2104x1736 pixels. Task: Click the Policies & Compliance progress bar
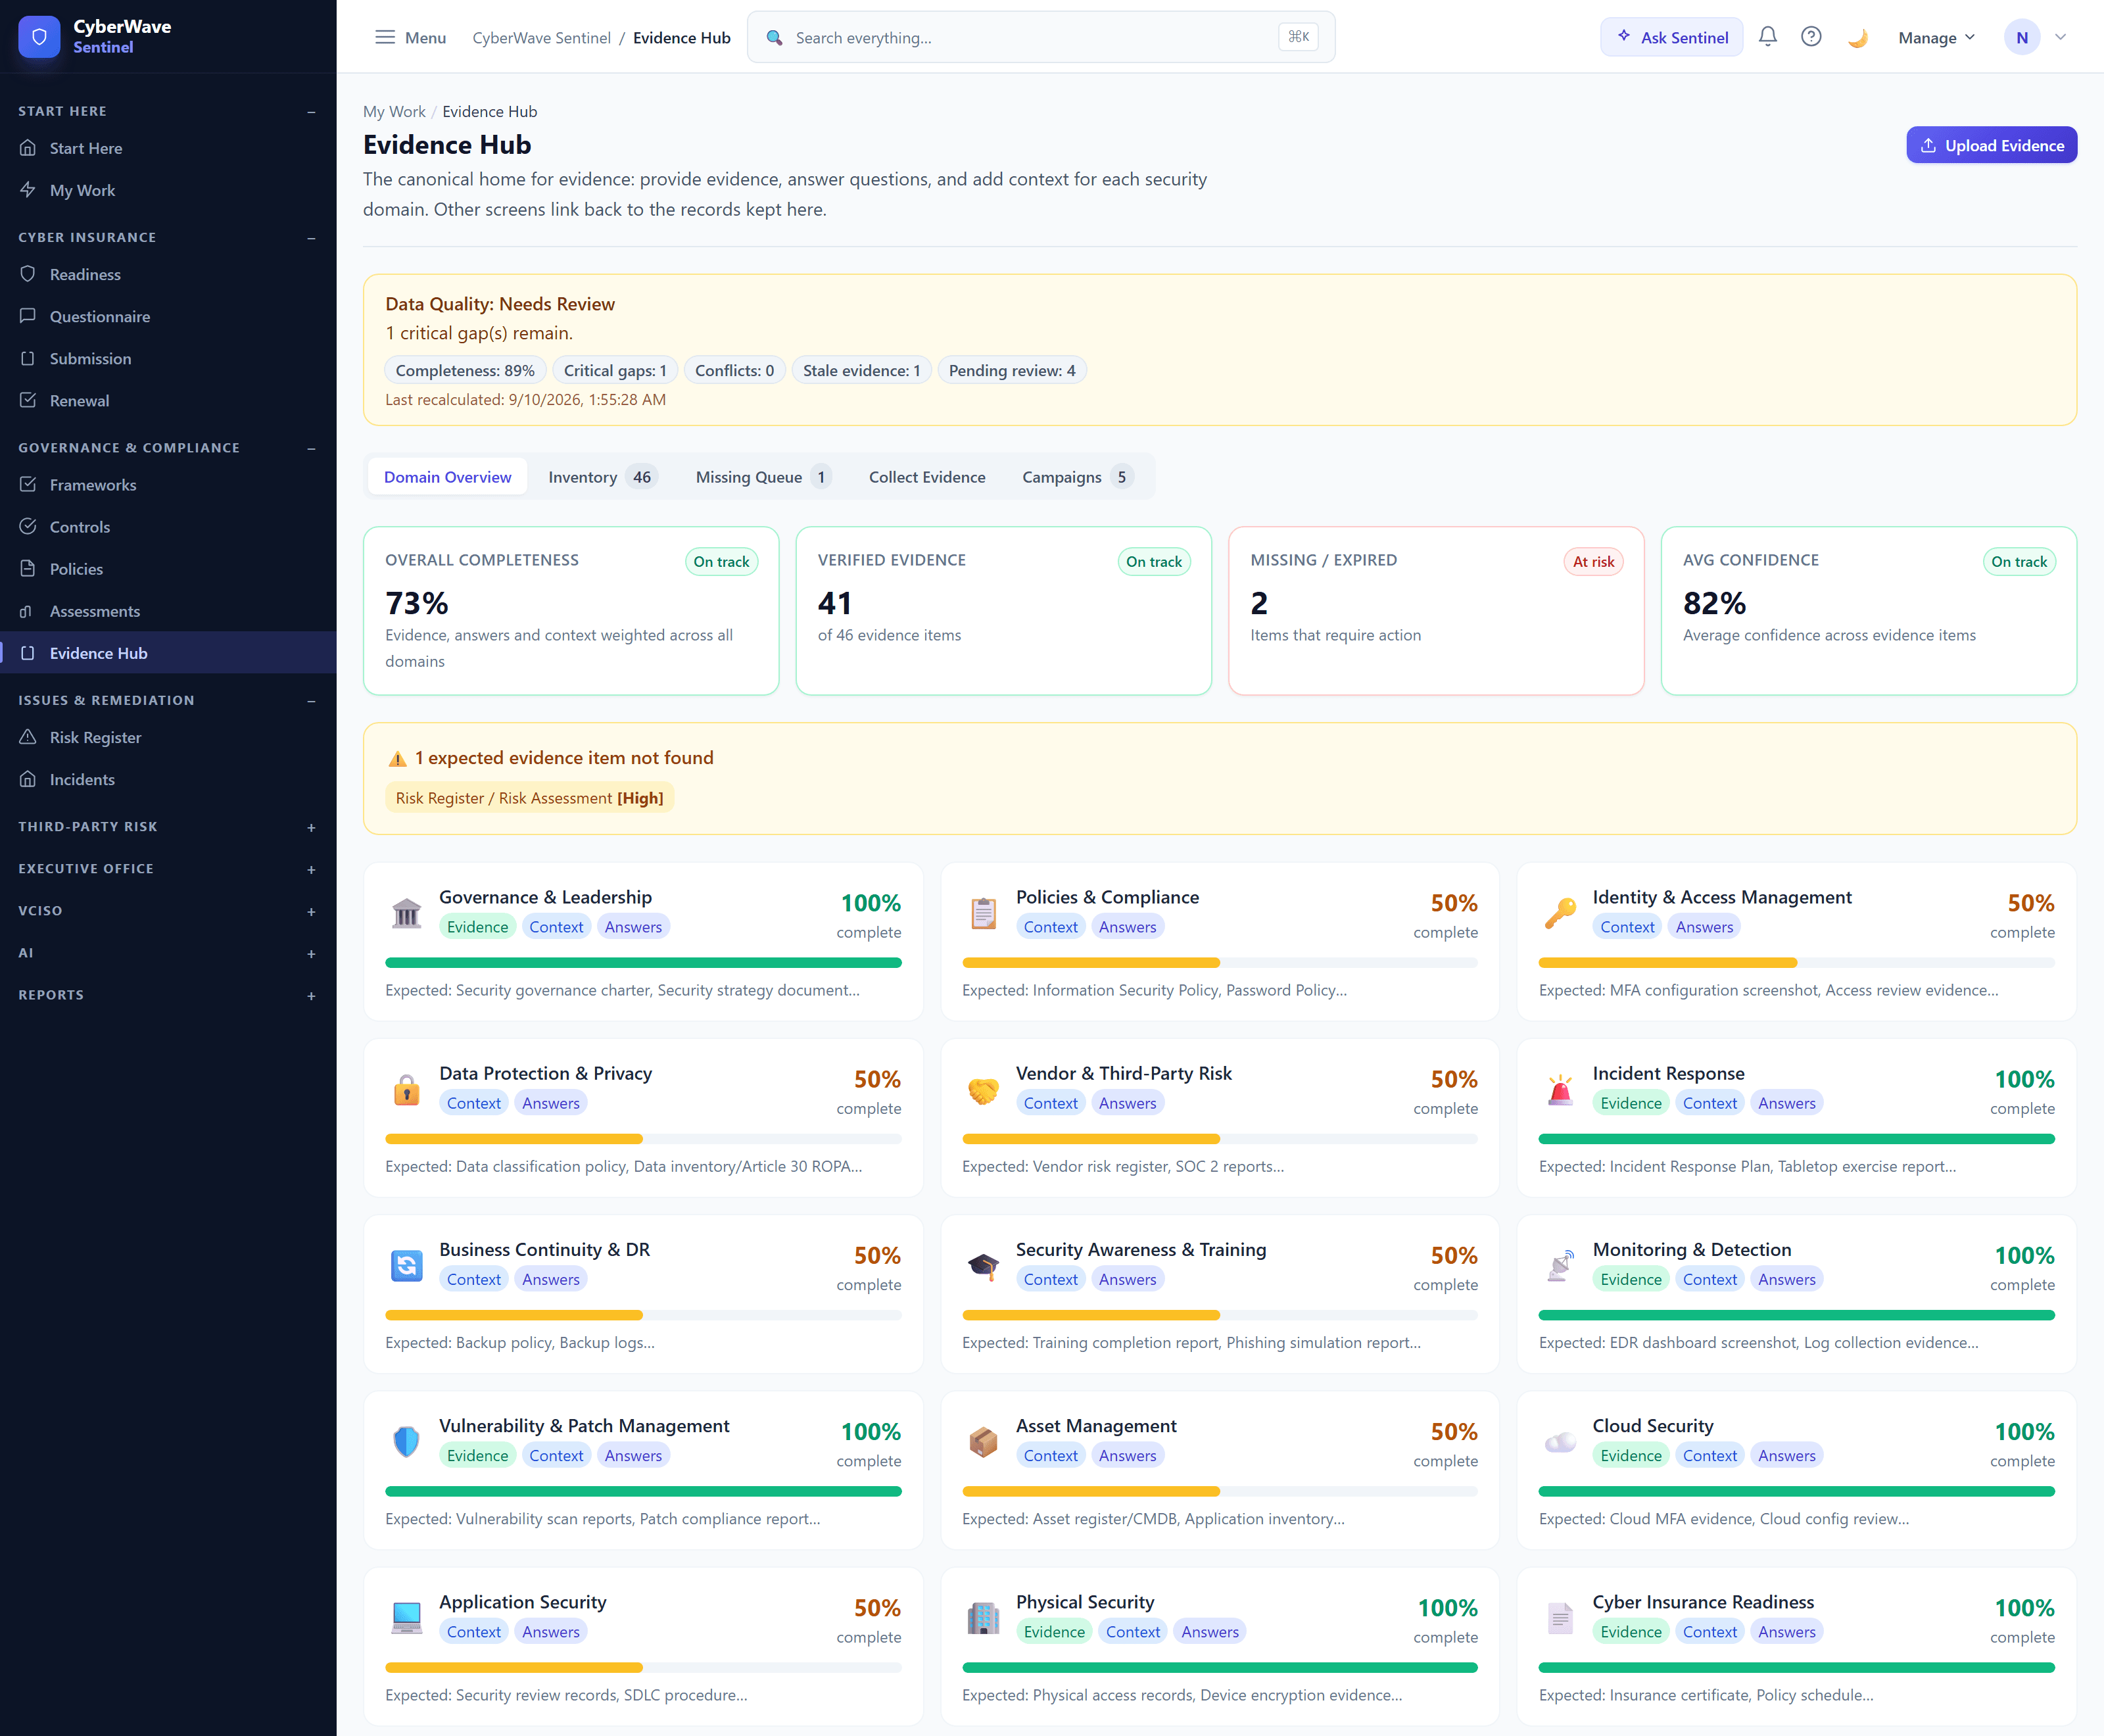tap(1219, 963)
